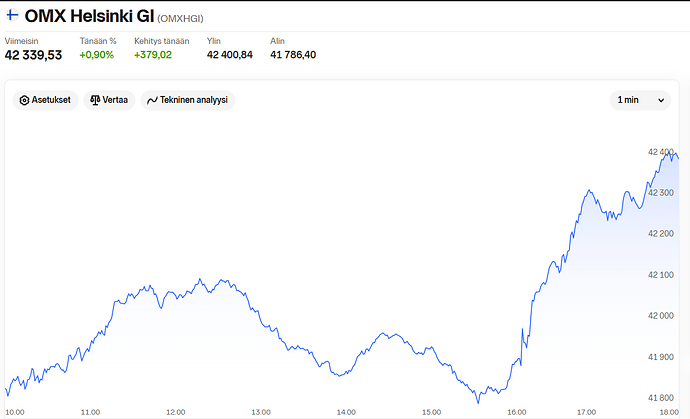
Task: Click the 41 800 price axis label
Action: [661, 398]
